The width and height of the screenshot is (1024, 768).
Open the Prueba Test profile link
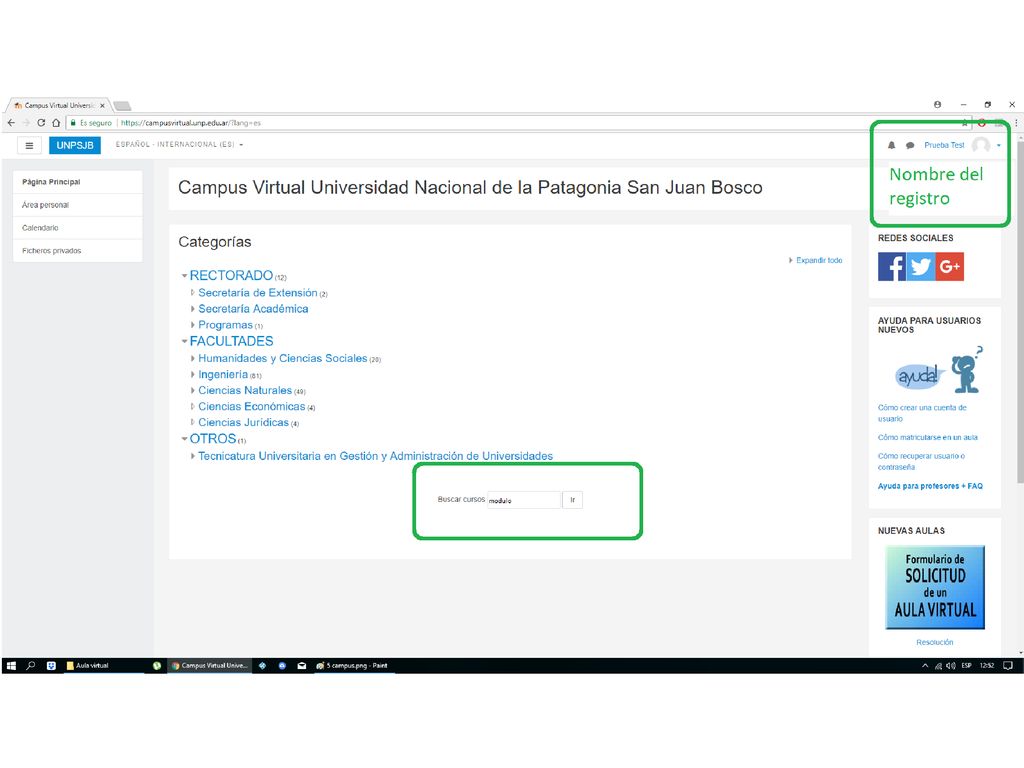[x=944, y=145]
